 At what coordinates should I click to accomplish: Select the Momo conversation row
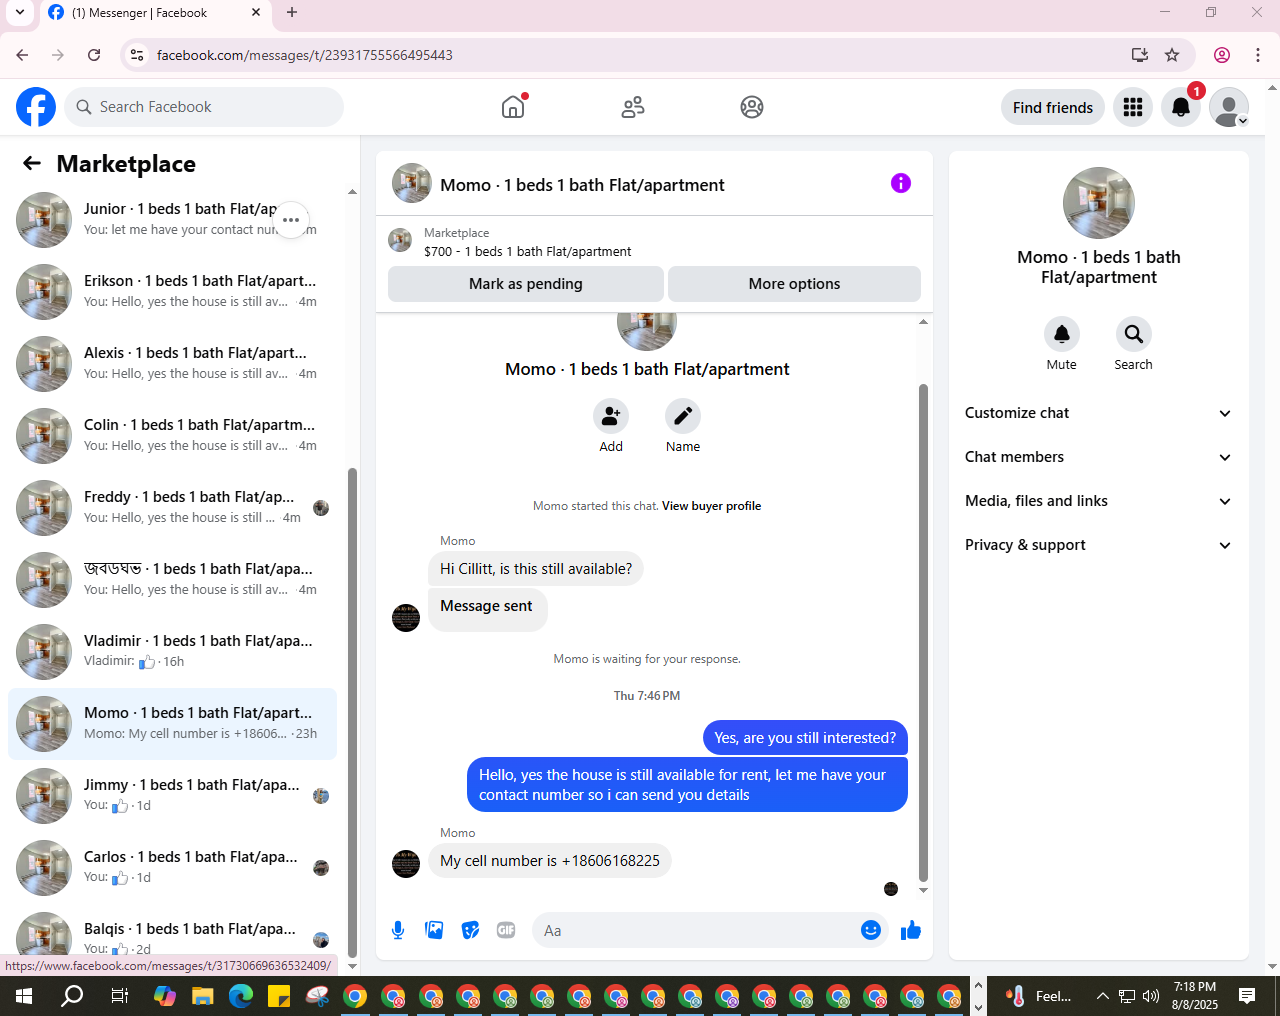click(172, 723)
